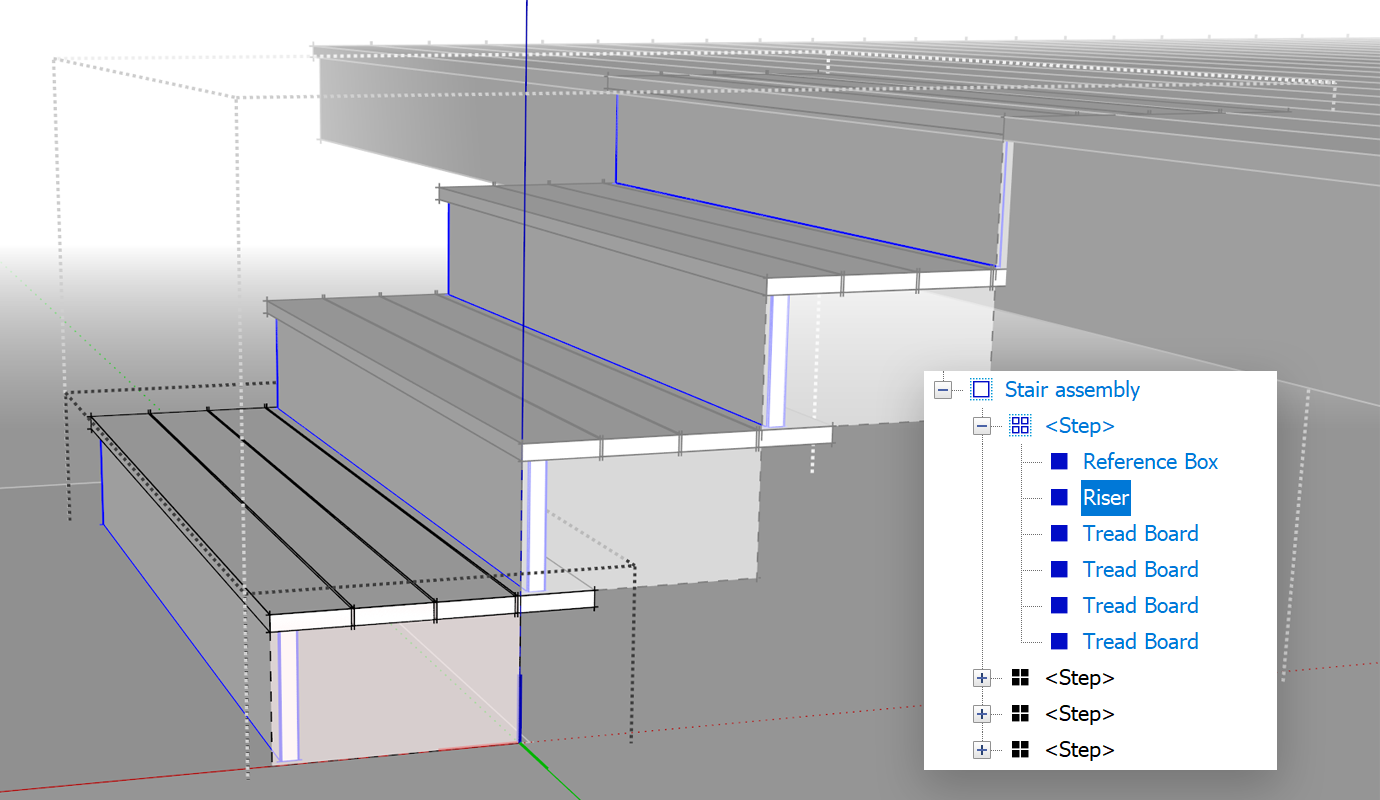Click the square icon next to Riser
The height and width of the screenshot is (800, 1380).
coord(1061,497)
